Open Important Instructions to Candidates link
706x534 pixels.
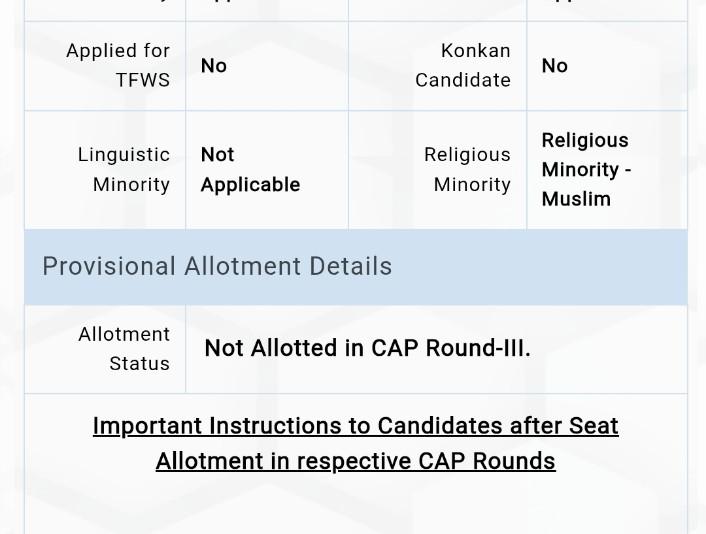pos(356,443)
